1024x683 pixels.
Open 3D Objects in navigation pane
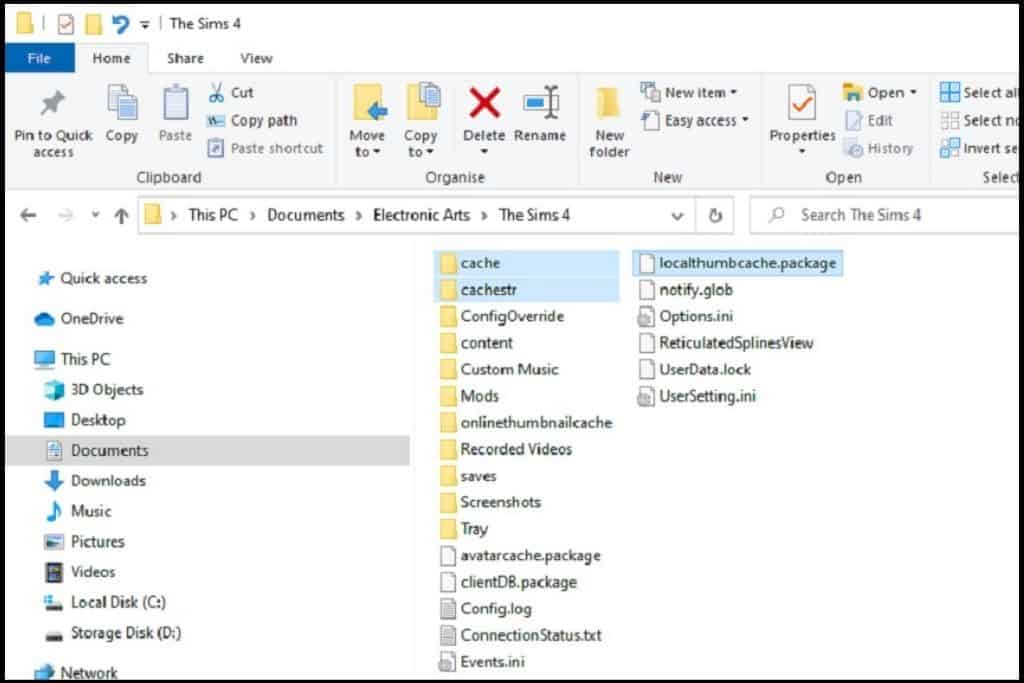[x=93, y=390]
